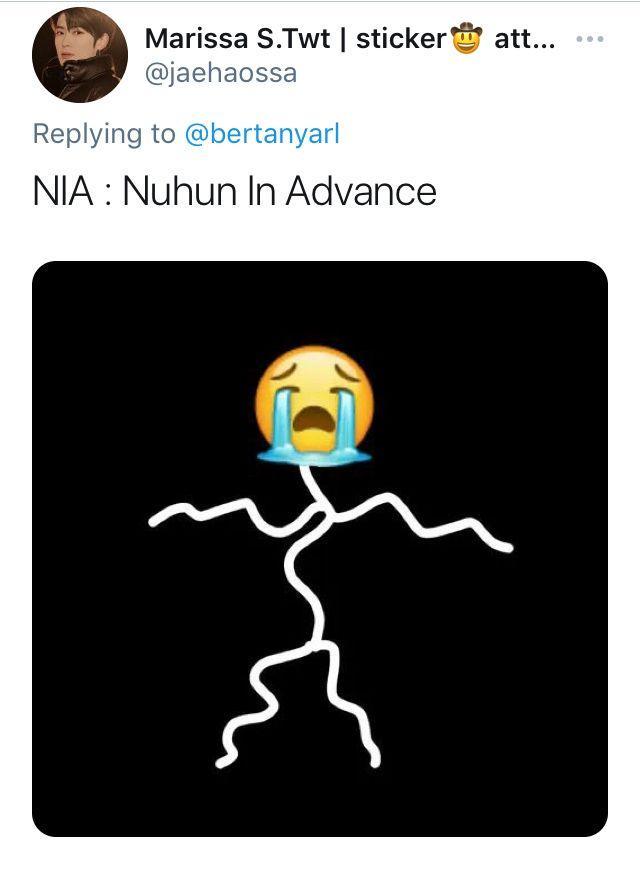Click the pool of tears below the emoji
The height and width of the screenshot is (884, 640).
[x=314, y=456]
